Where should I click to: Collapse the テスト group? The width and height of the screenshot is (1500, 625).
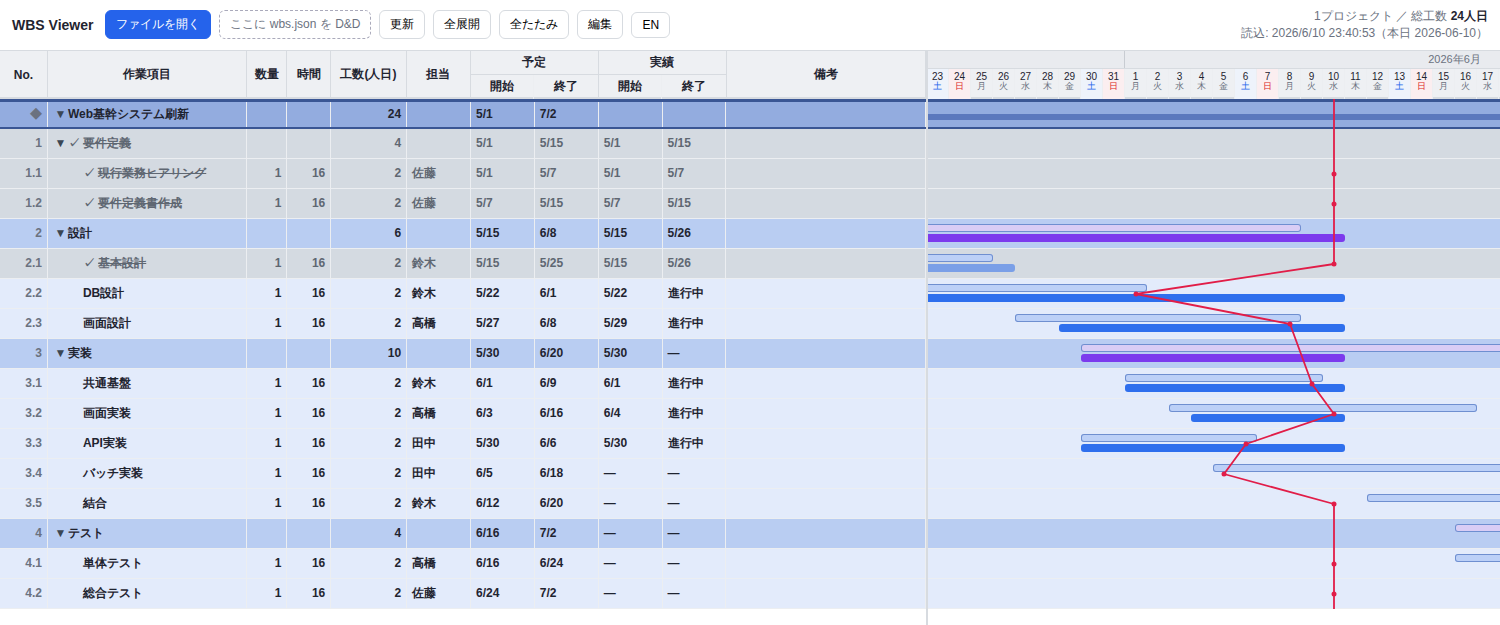coord(60,534)
